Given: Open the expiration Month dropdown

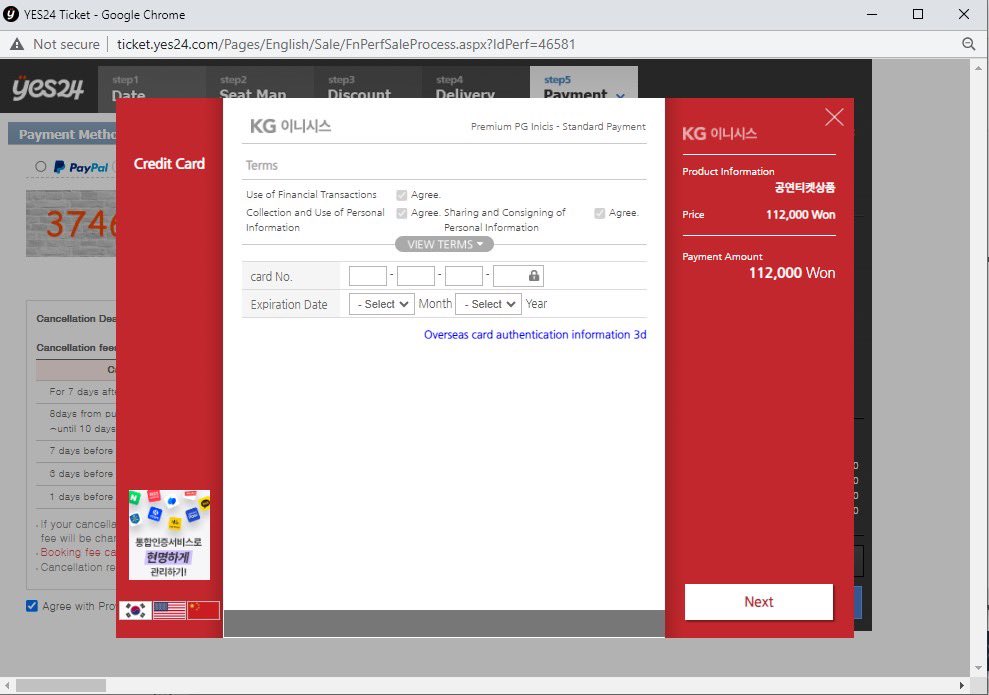Looking at the screenshot, I should [382, 304].
